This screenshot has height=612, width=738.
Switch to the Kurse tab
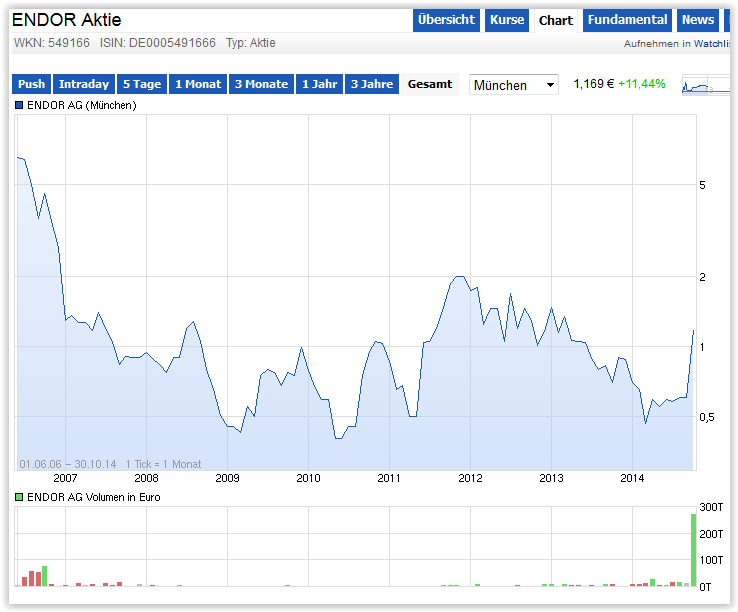point(507,20)
